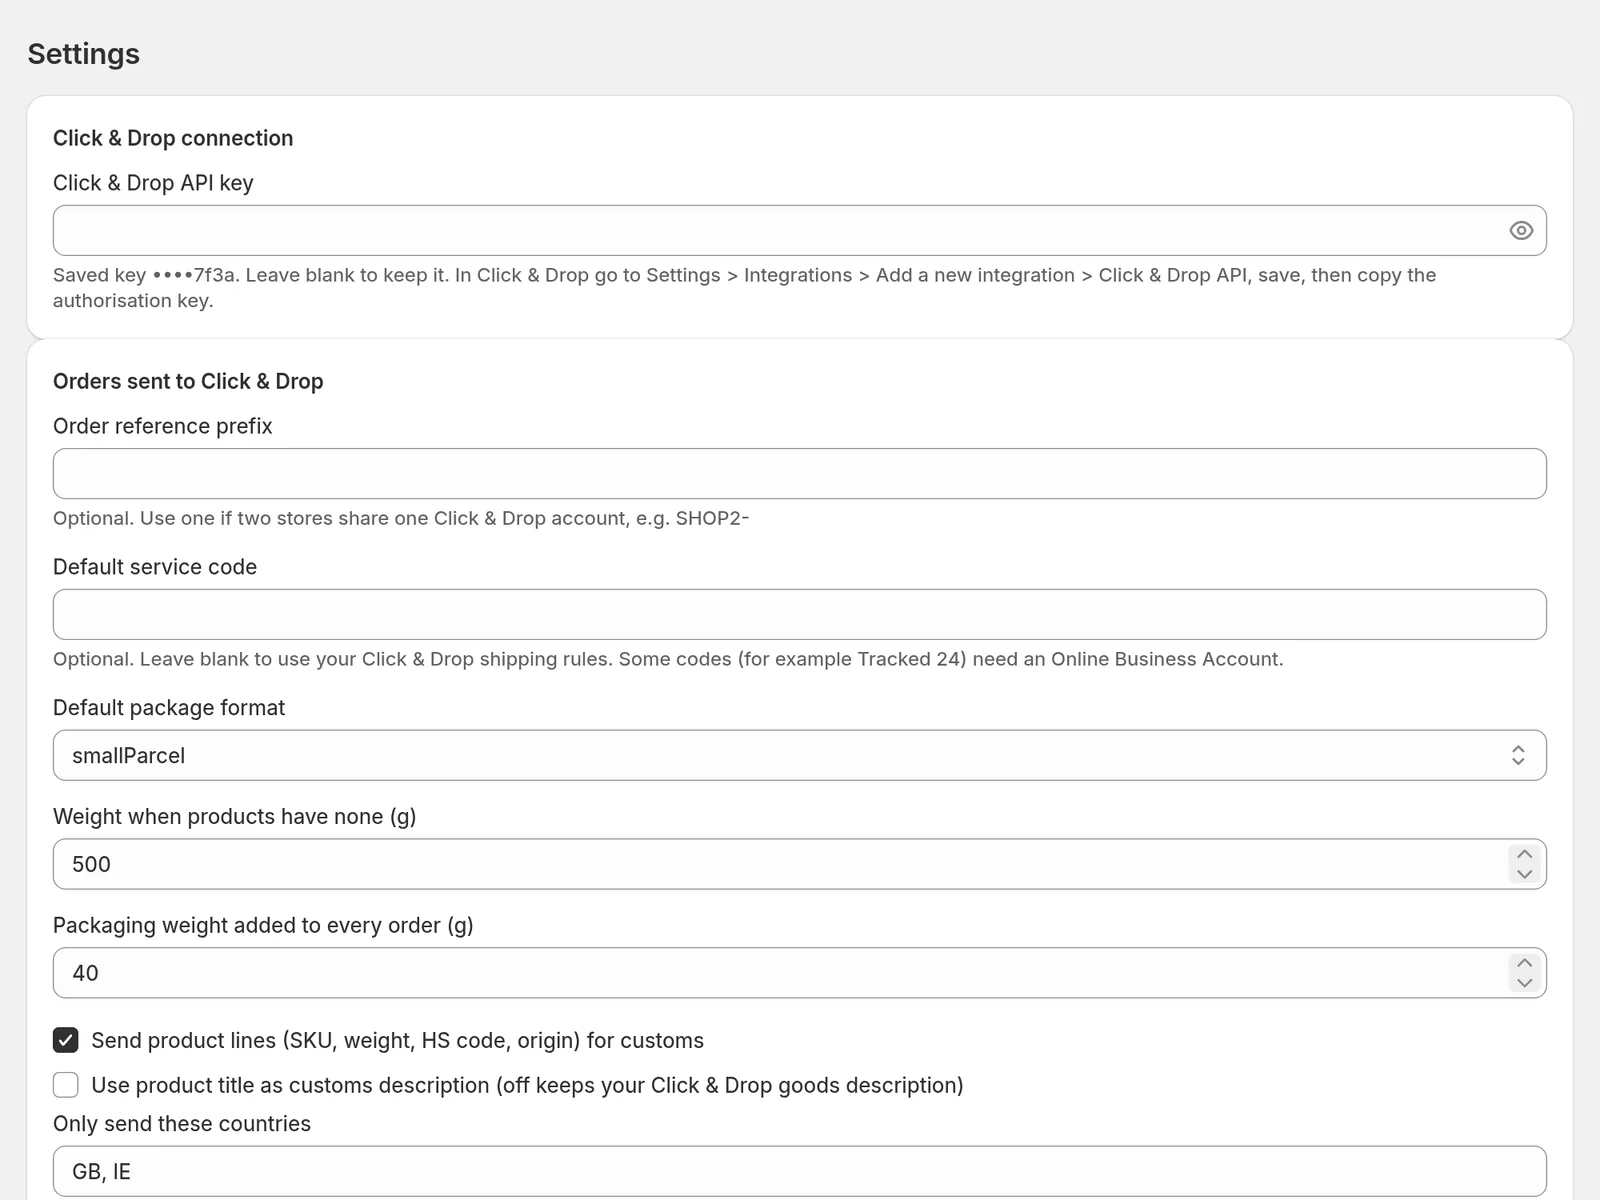Decrease the weight when products have none
The image size is (1600, 1200).
pos(1524,874)
